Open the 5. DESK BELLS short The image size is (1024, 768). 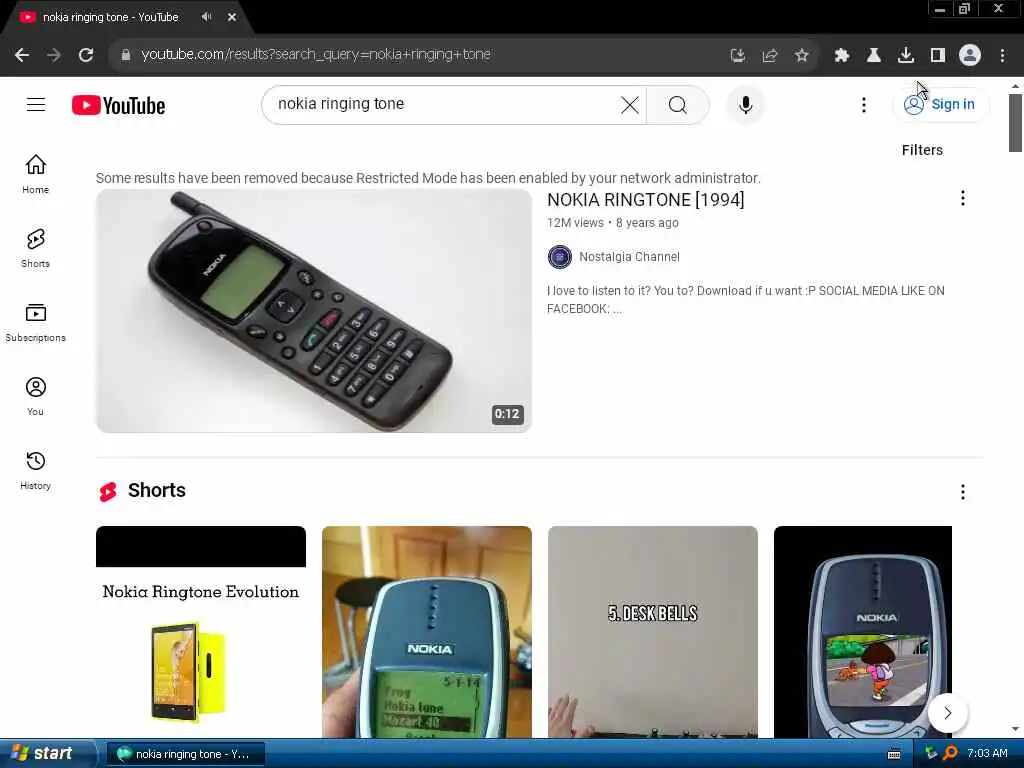pyautogui.click(x=652, y=632)
